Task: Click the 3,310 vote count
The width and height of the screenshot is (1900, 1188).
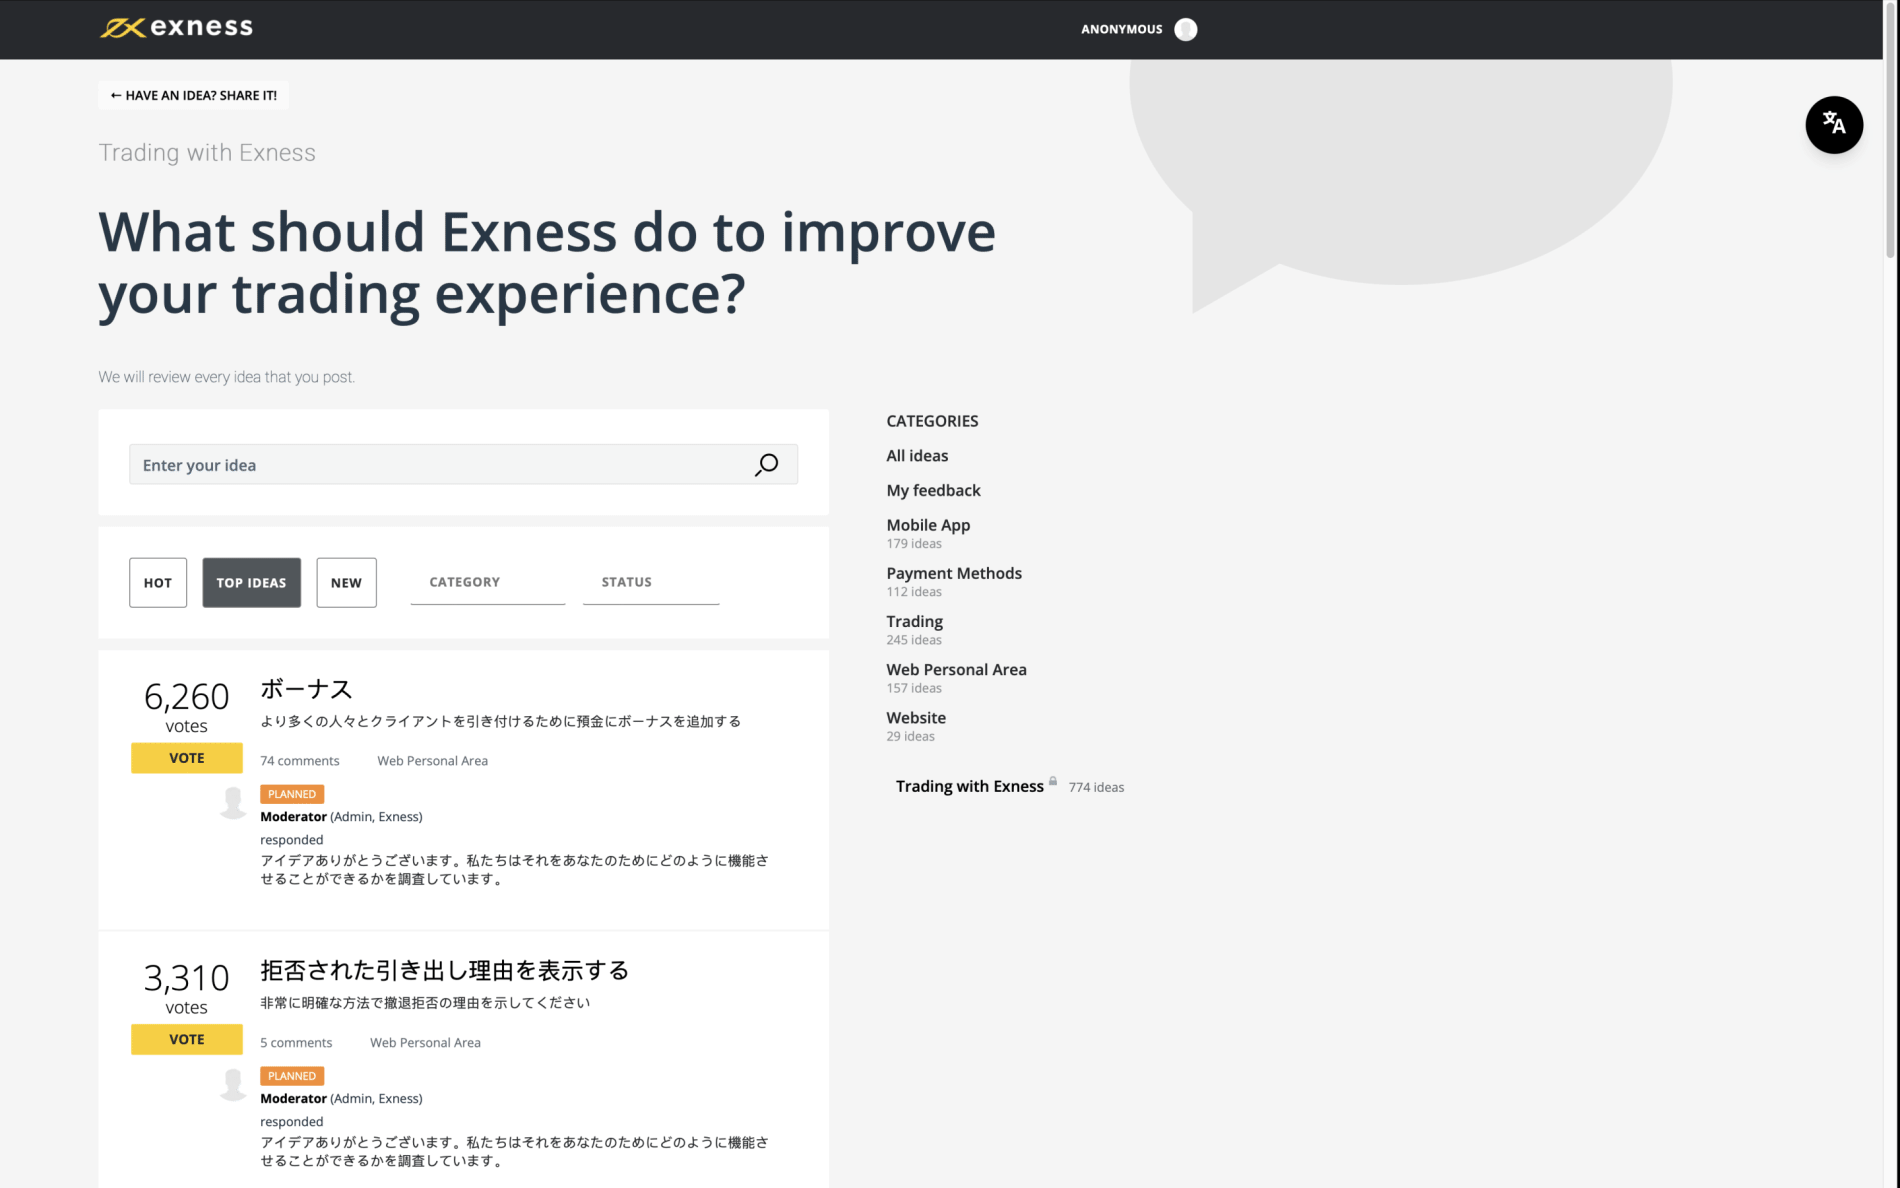Action: pos(186,977)
